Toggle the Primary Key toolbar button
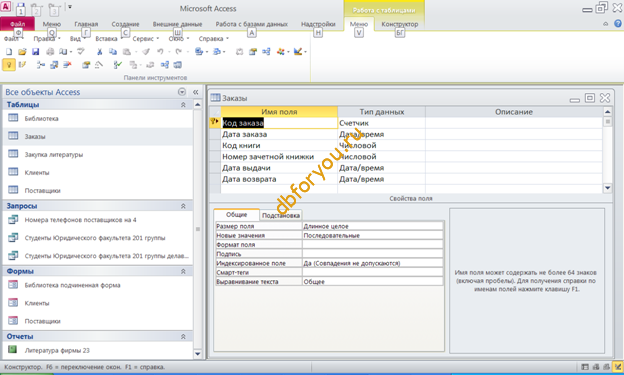624x375 pixels. click(9, 65)
